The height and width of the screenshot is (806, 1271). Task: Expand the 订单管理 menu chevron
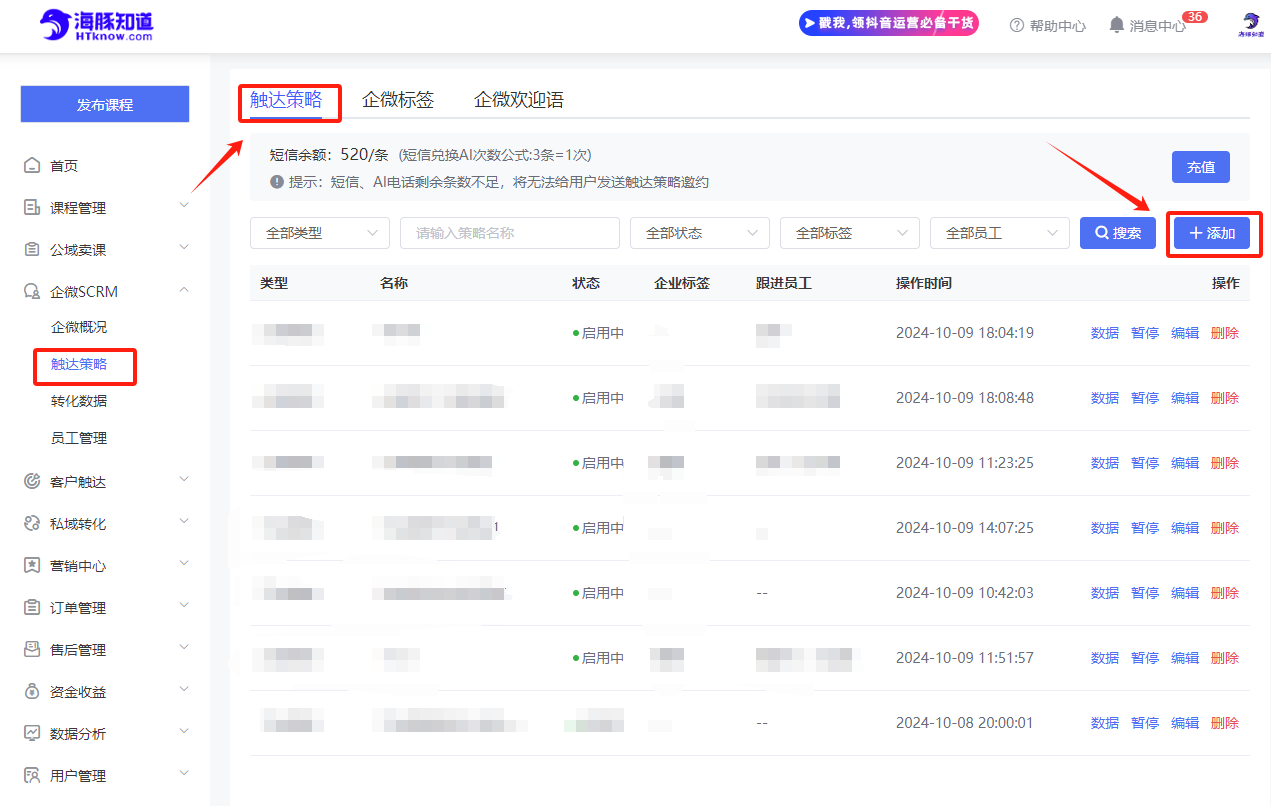[184, 606]
